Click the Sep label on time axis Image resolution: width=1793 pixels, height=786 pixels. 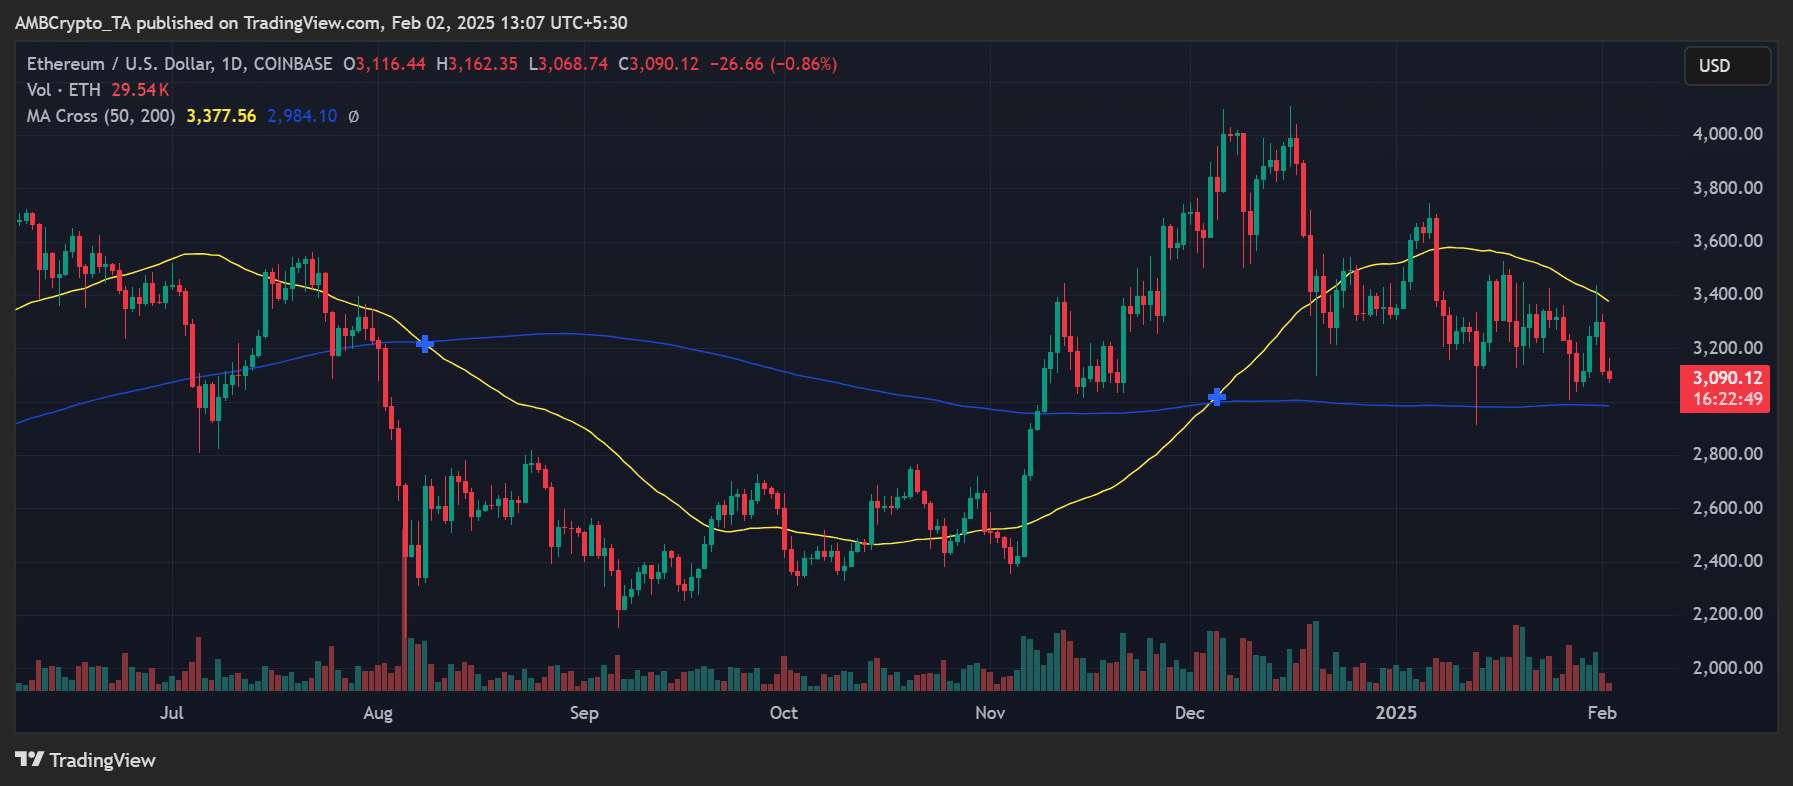click(584, 713)
